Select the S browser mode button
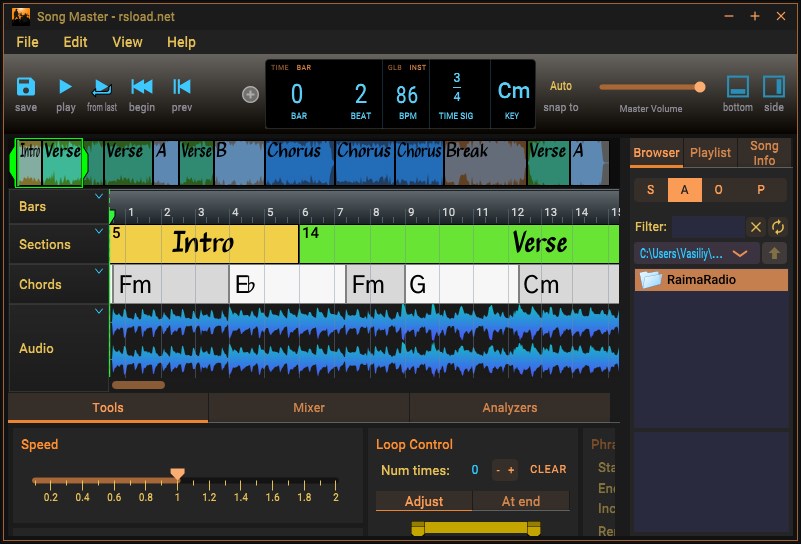The width and height of the screenshot is (801, 544). coord(651,190)
